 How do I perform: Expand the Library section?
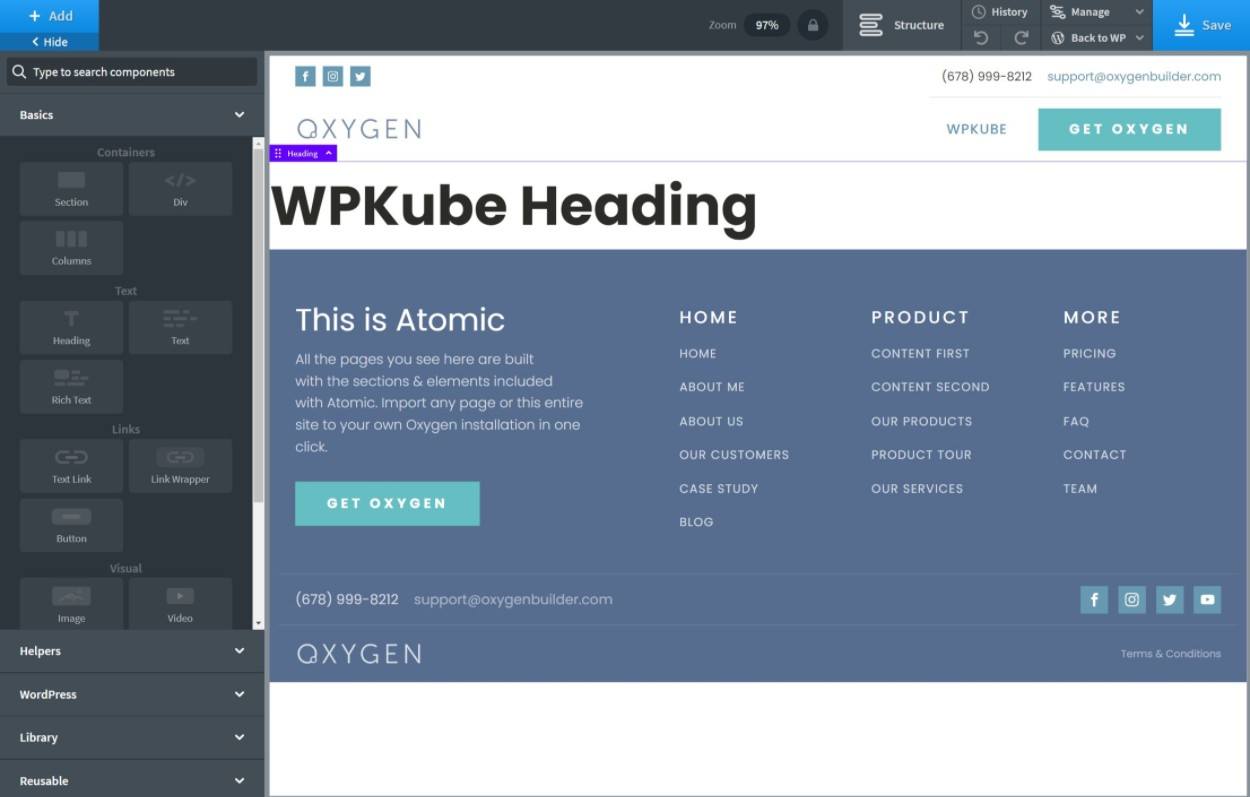(132, 737)
